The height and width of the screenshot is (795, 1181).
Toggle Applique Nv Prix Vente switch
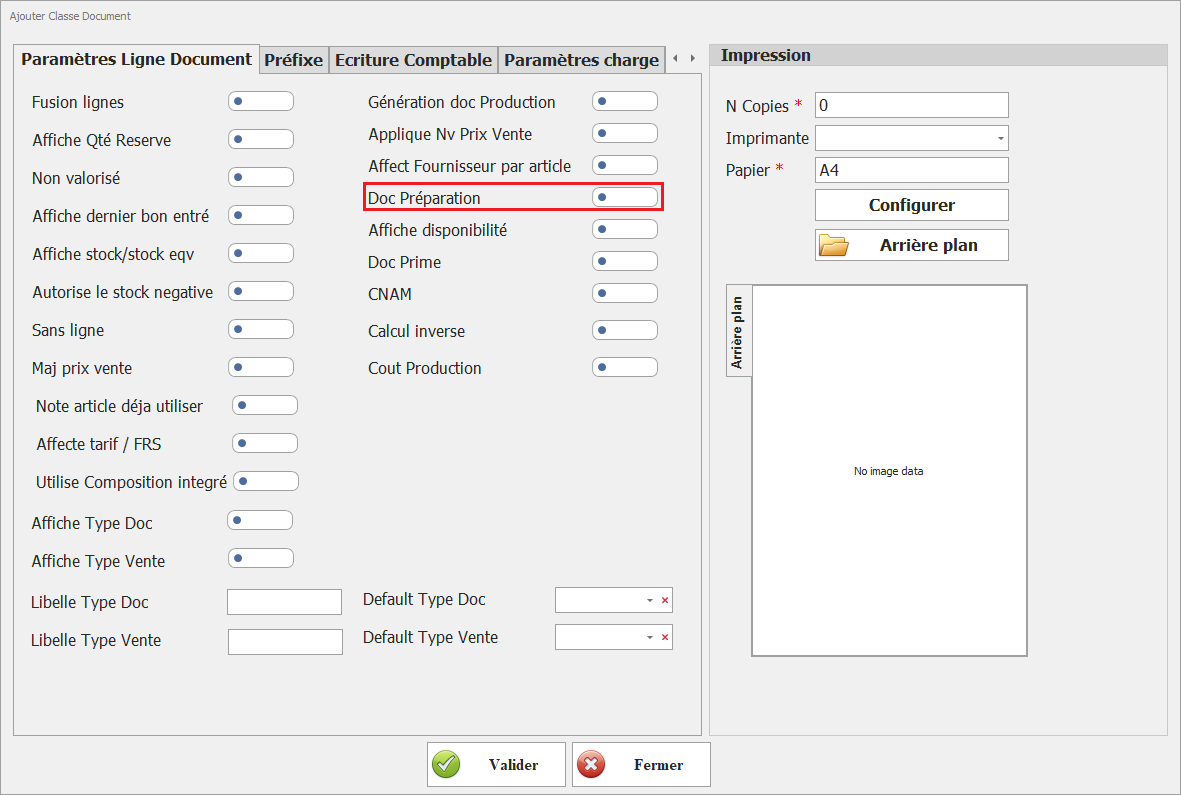point(624,133)
